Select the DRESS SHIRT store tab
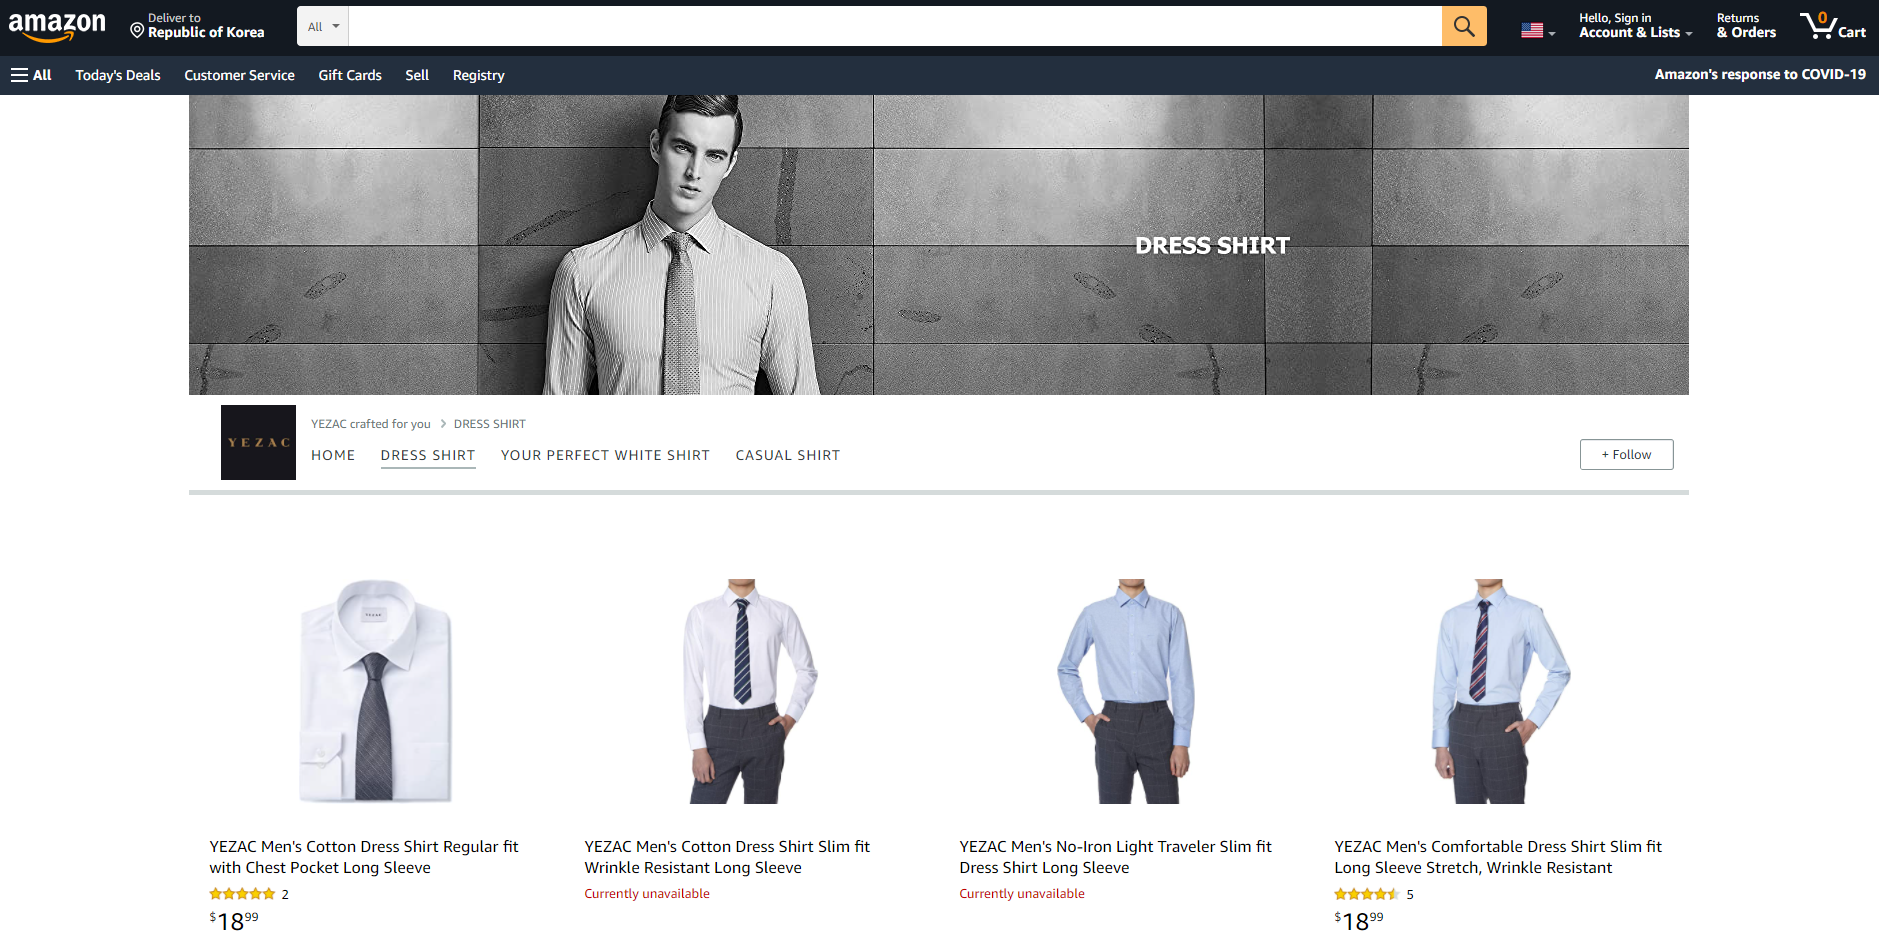 pos(428,456)
